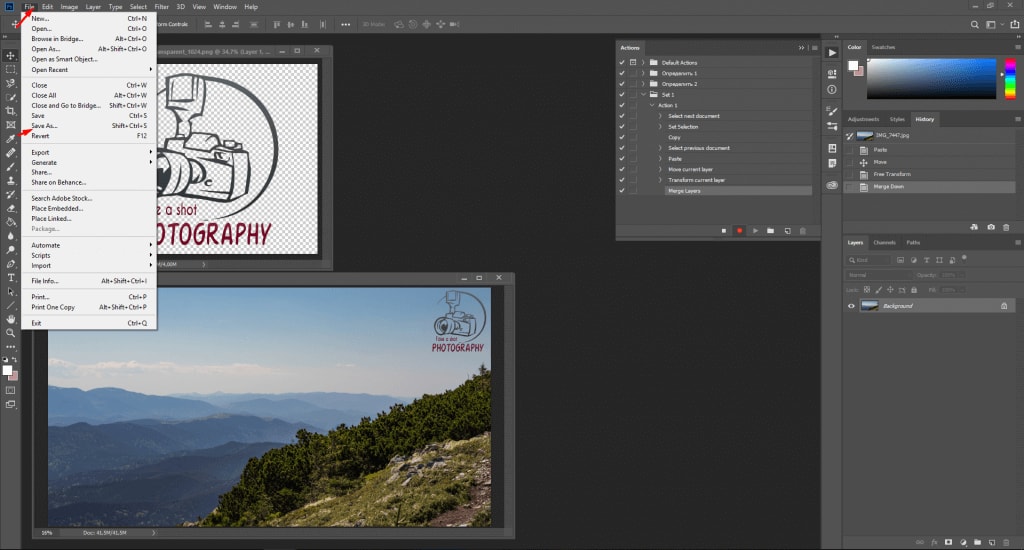1024x550 pixels.
Task: Toggle checkmark for Default Actions set
Action: coord(622,63)
